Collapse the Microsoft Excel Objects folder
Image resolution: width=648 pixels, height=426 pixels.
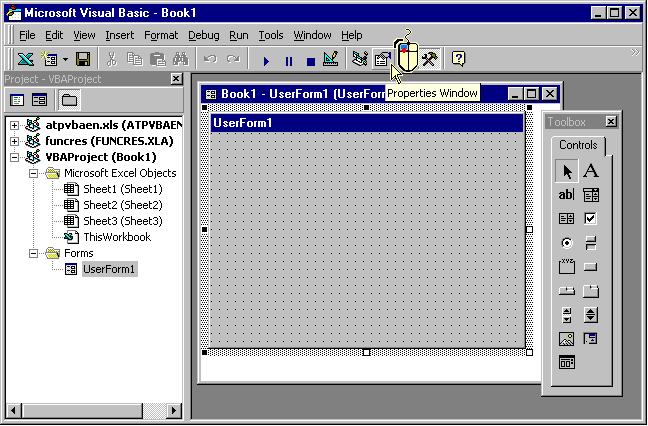[33, 173]
